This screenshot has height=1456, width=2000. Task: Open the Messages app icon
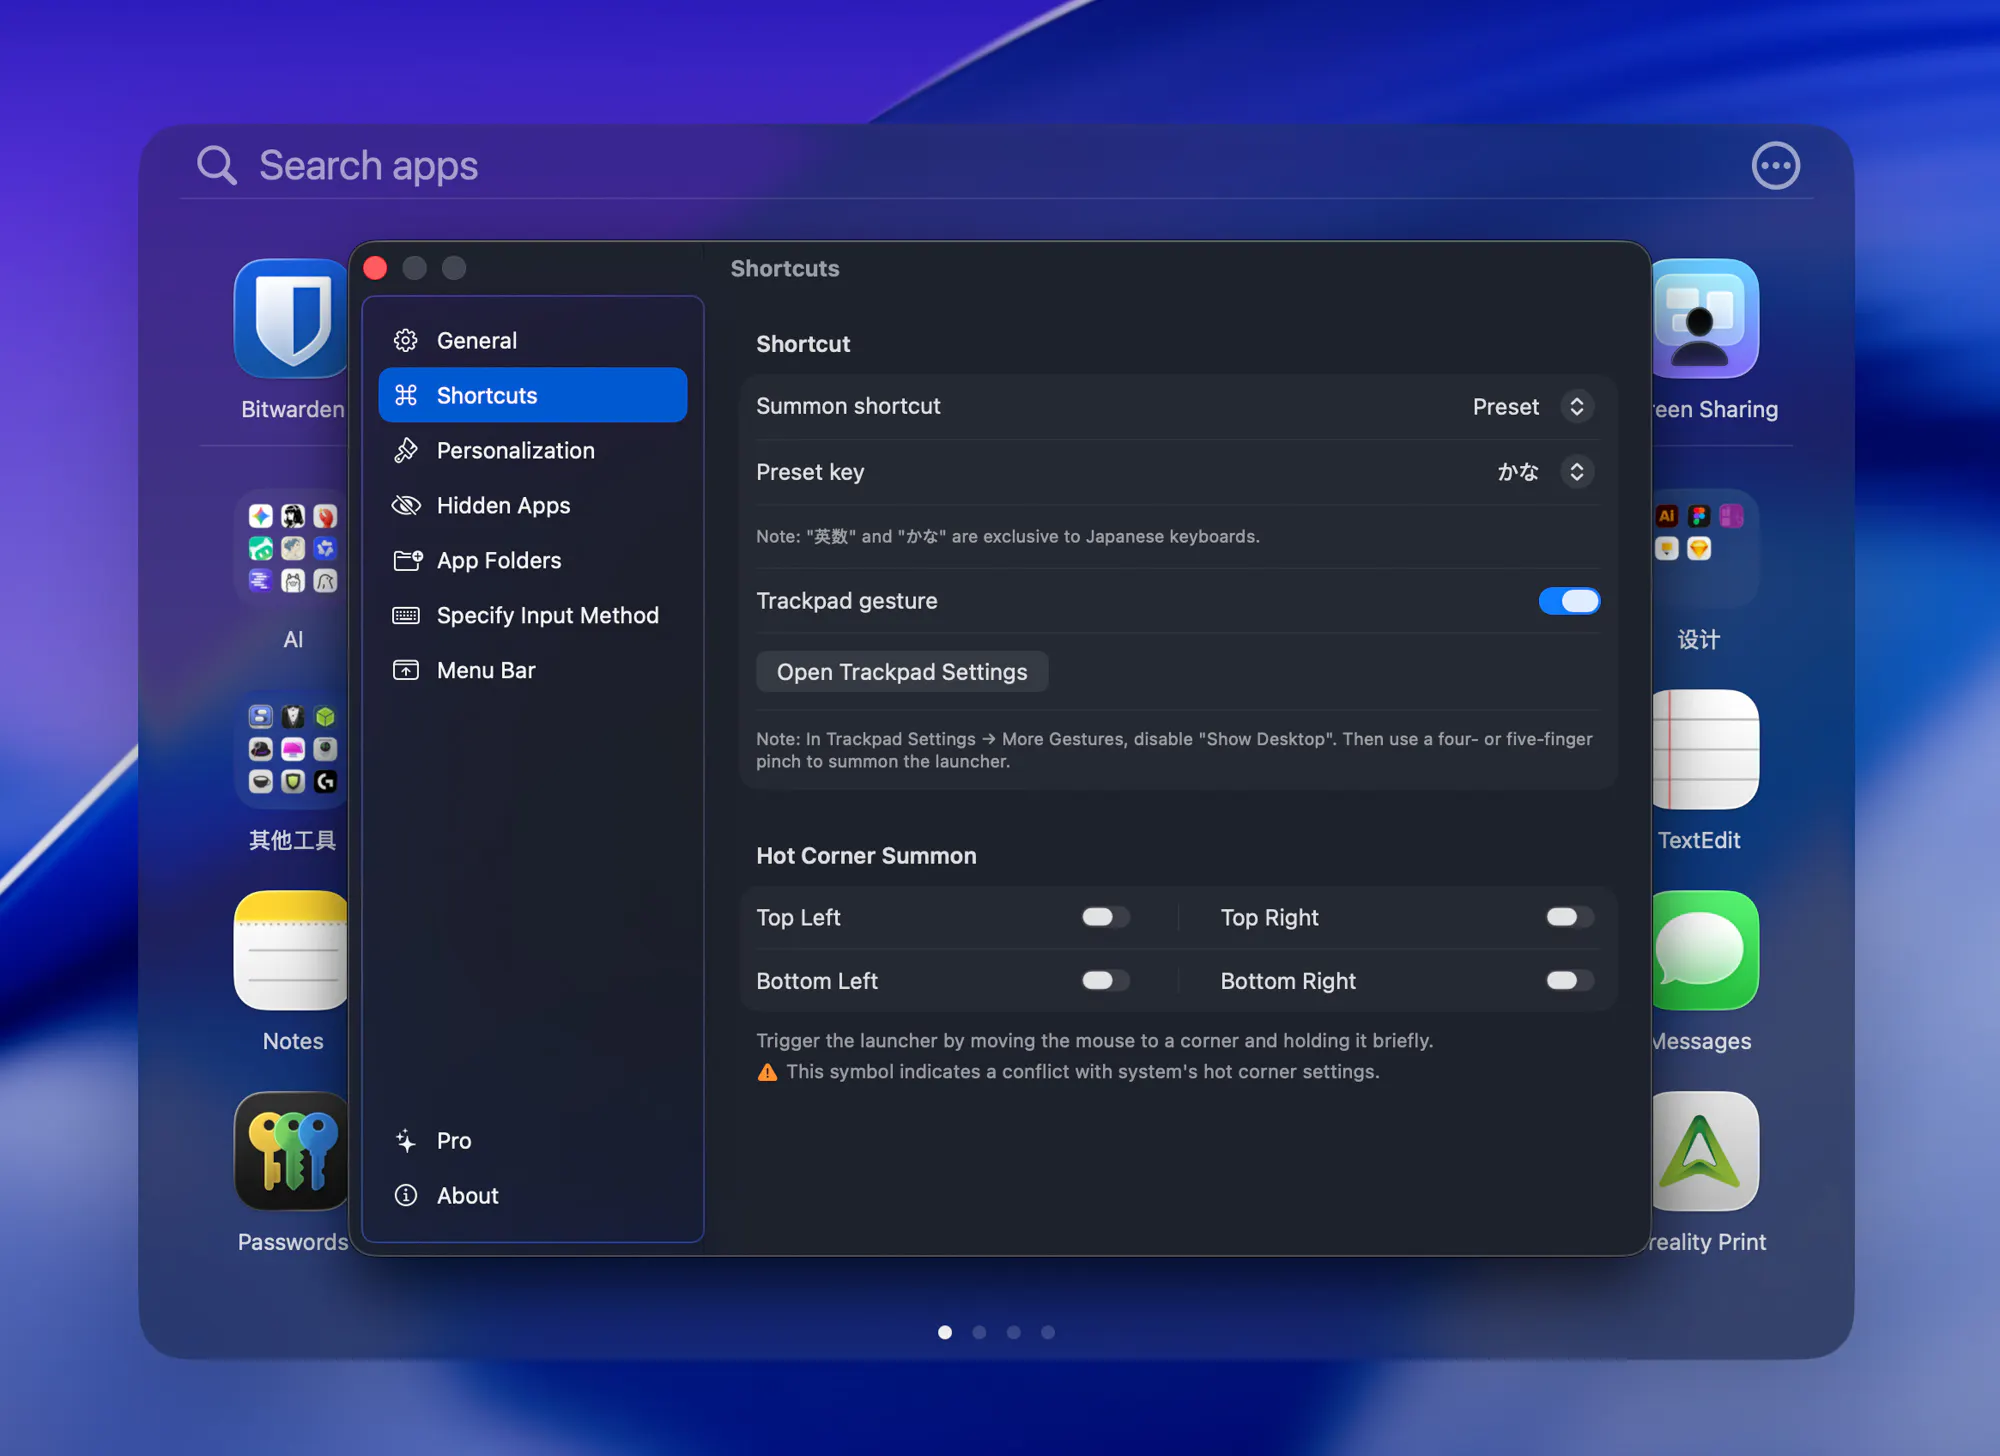pyautogui.click(x=1705, y=951)
